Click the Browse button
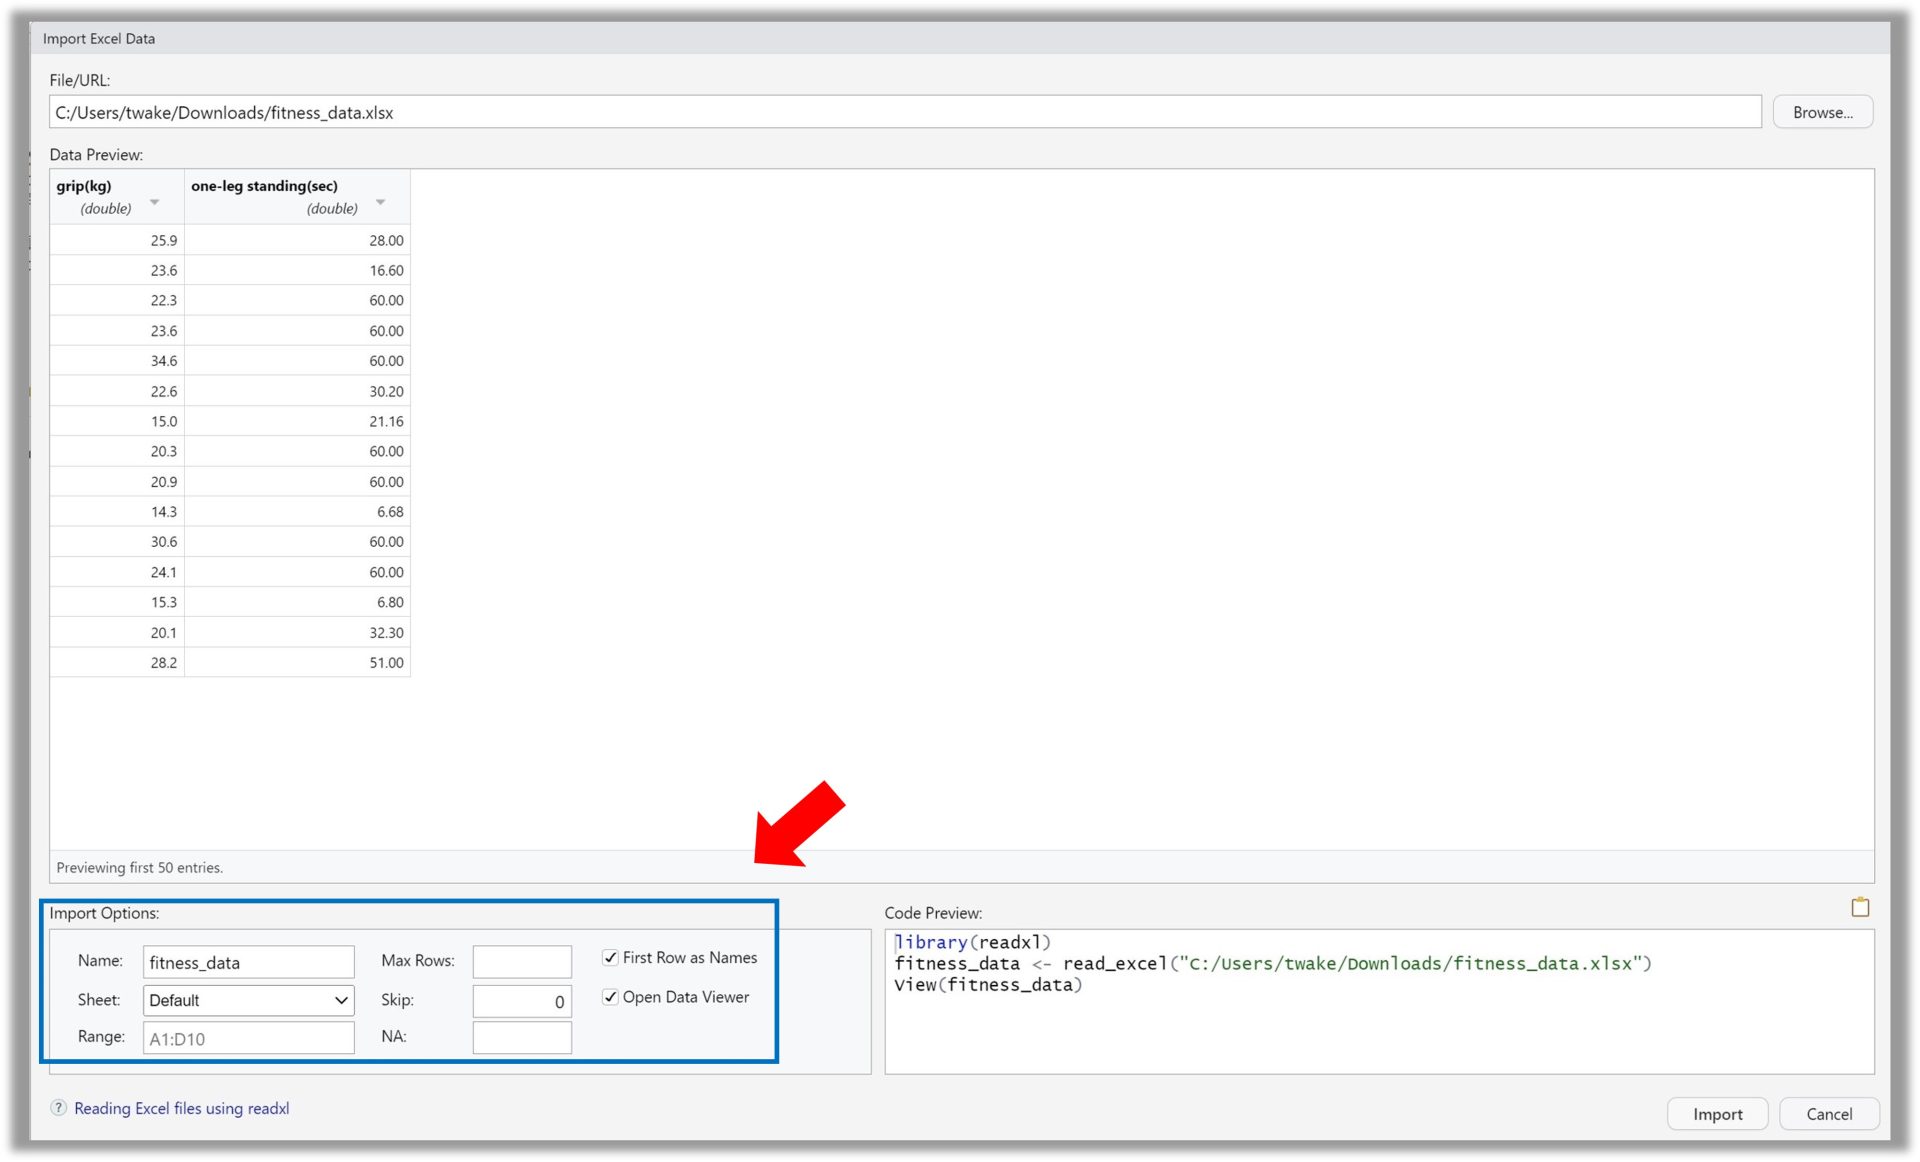The image size is (1920, 1162). pos(1822,111)
